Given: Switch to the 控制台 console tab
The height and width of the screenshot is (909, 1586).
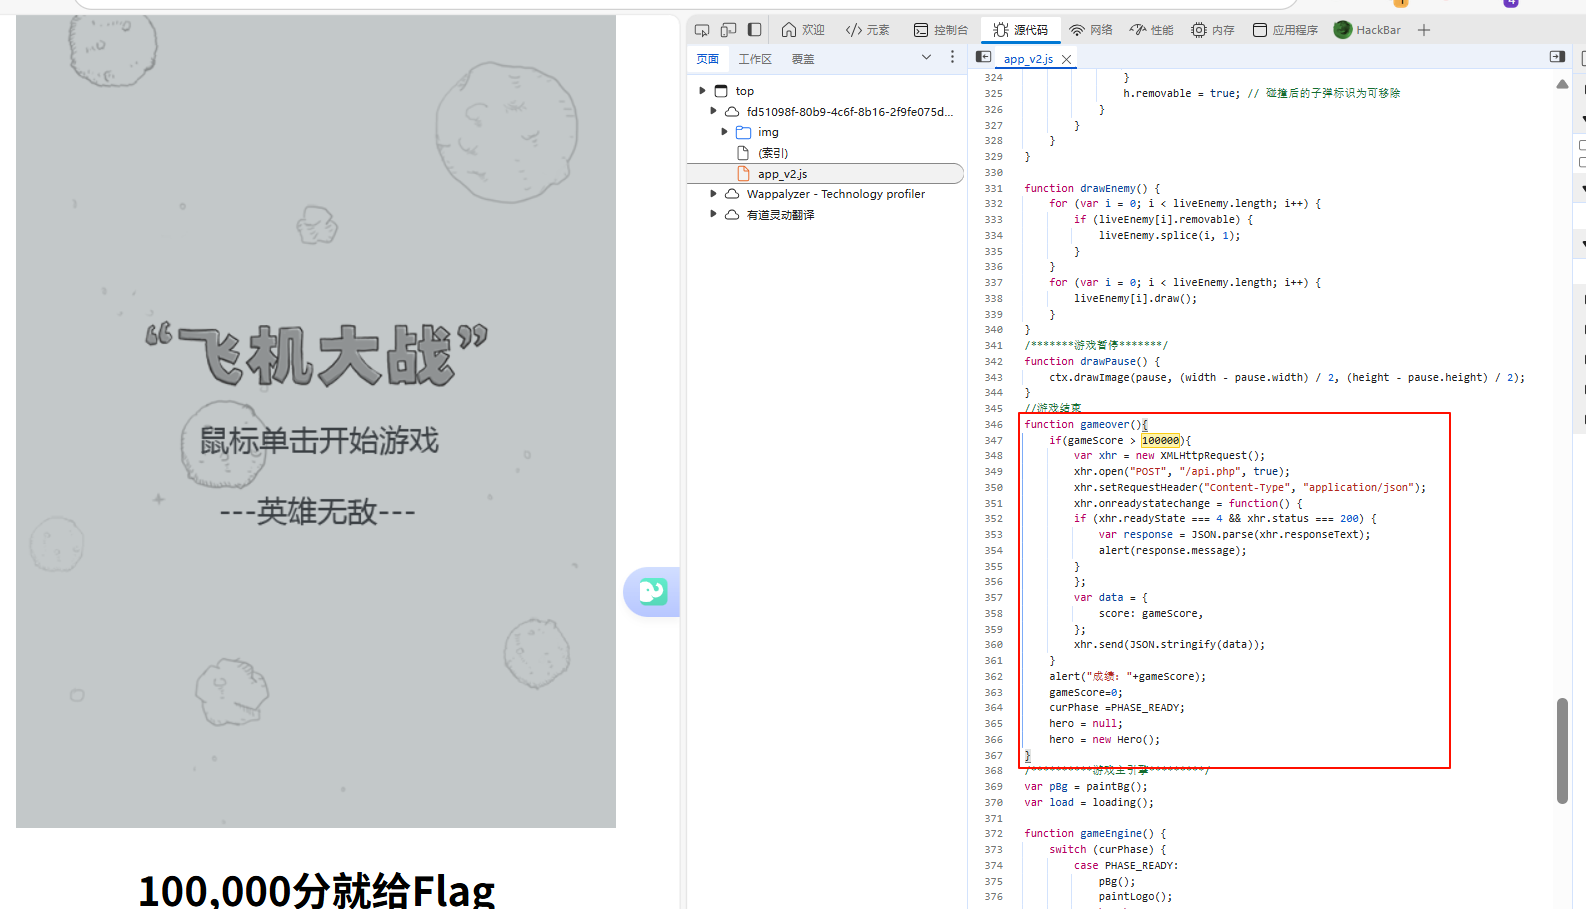Looking at the screenshot, I should tap(941, 30).
